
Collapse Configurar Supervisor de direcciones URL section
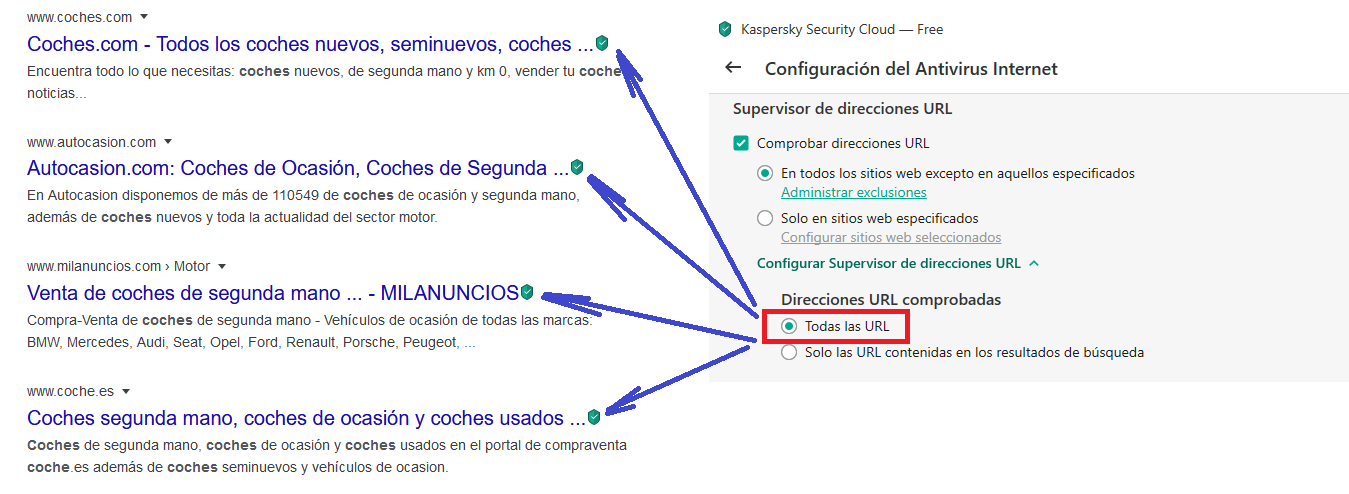pos(1034,263)
